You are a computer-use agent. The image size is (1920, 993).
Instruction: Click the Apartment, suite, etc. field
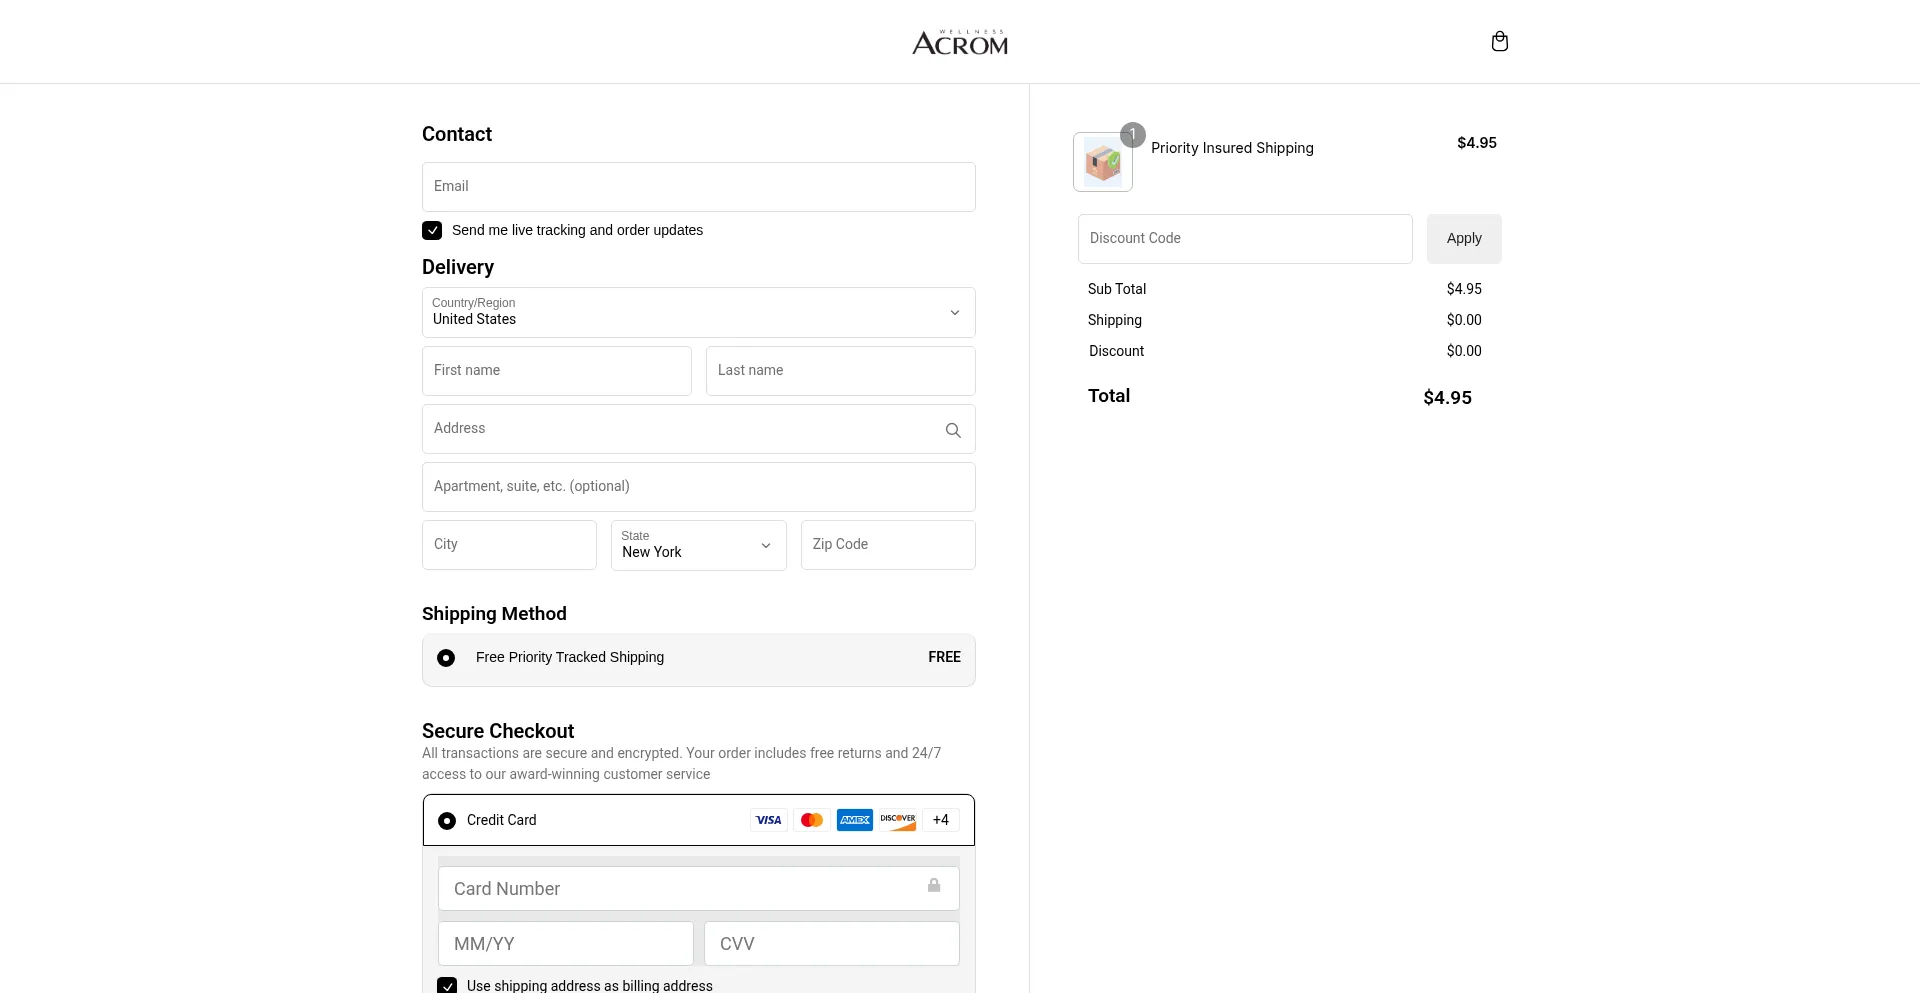(699, 487)
